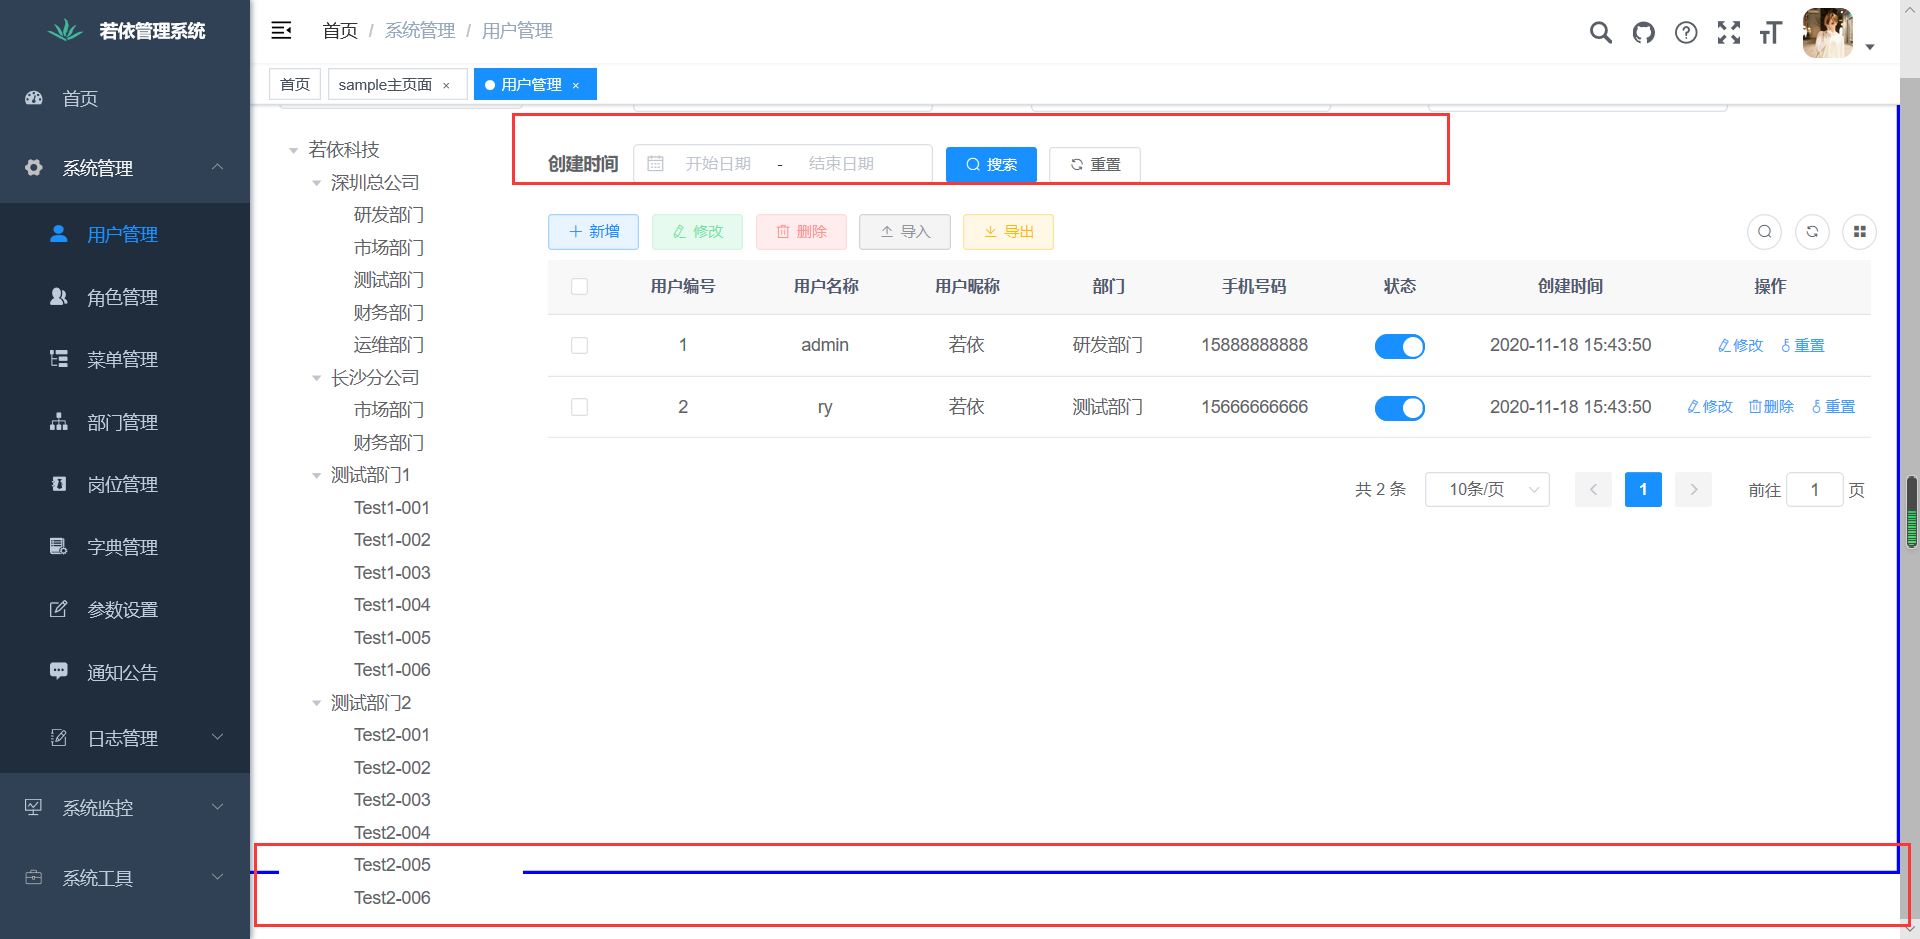The width and height of the screenshot is (1920, 939).
Task: Open the help question-mark icon
Action: point(1686,33)
